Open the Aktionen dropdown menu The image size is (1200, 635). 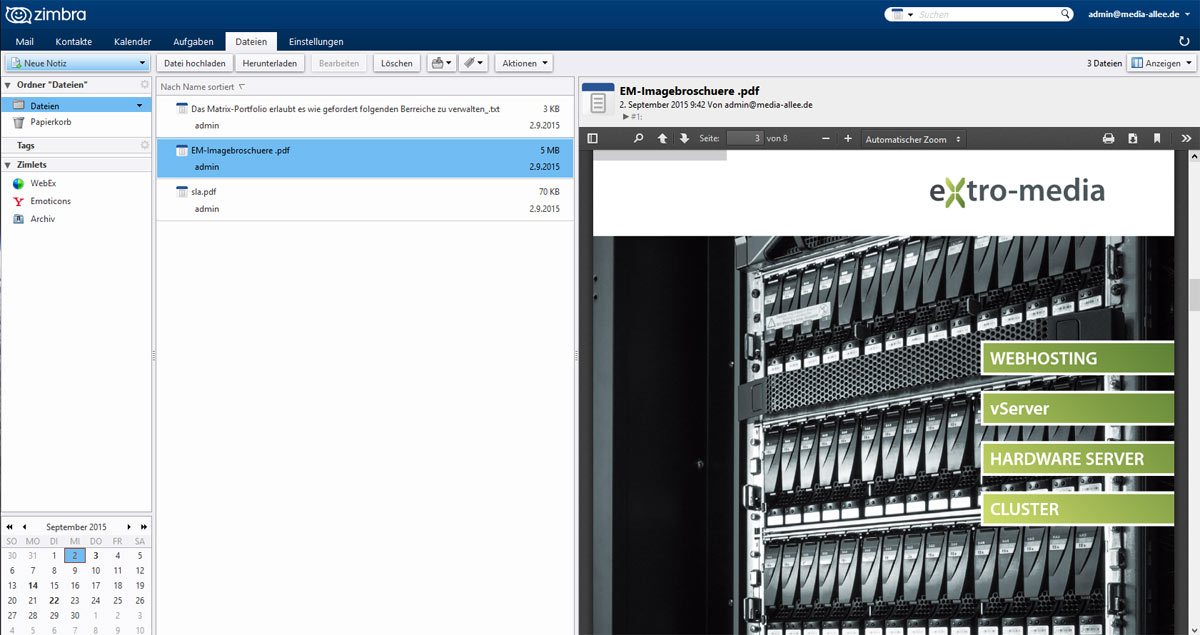click(x=524, y=63)
